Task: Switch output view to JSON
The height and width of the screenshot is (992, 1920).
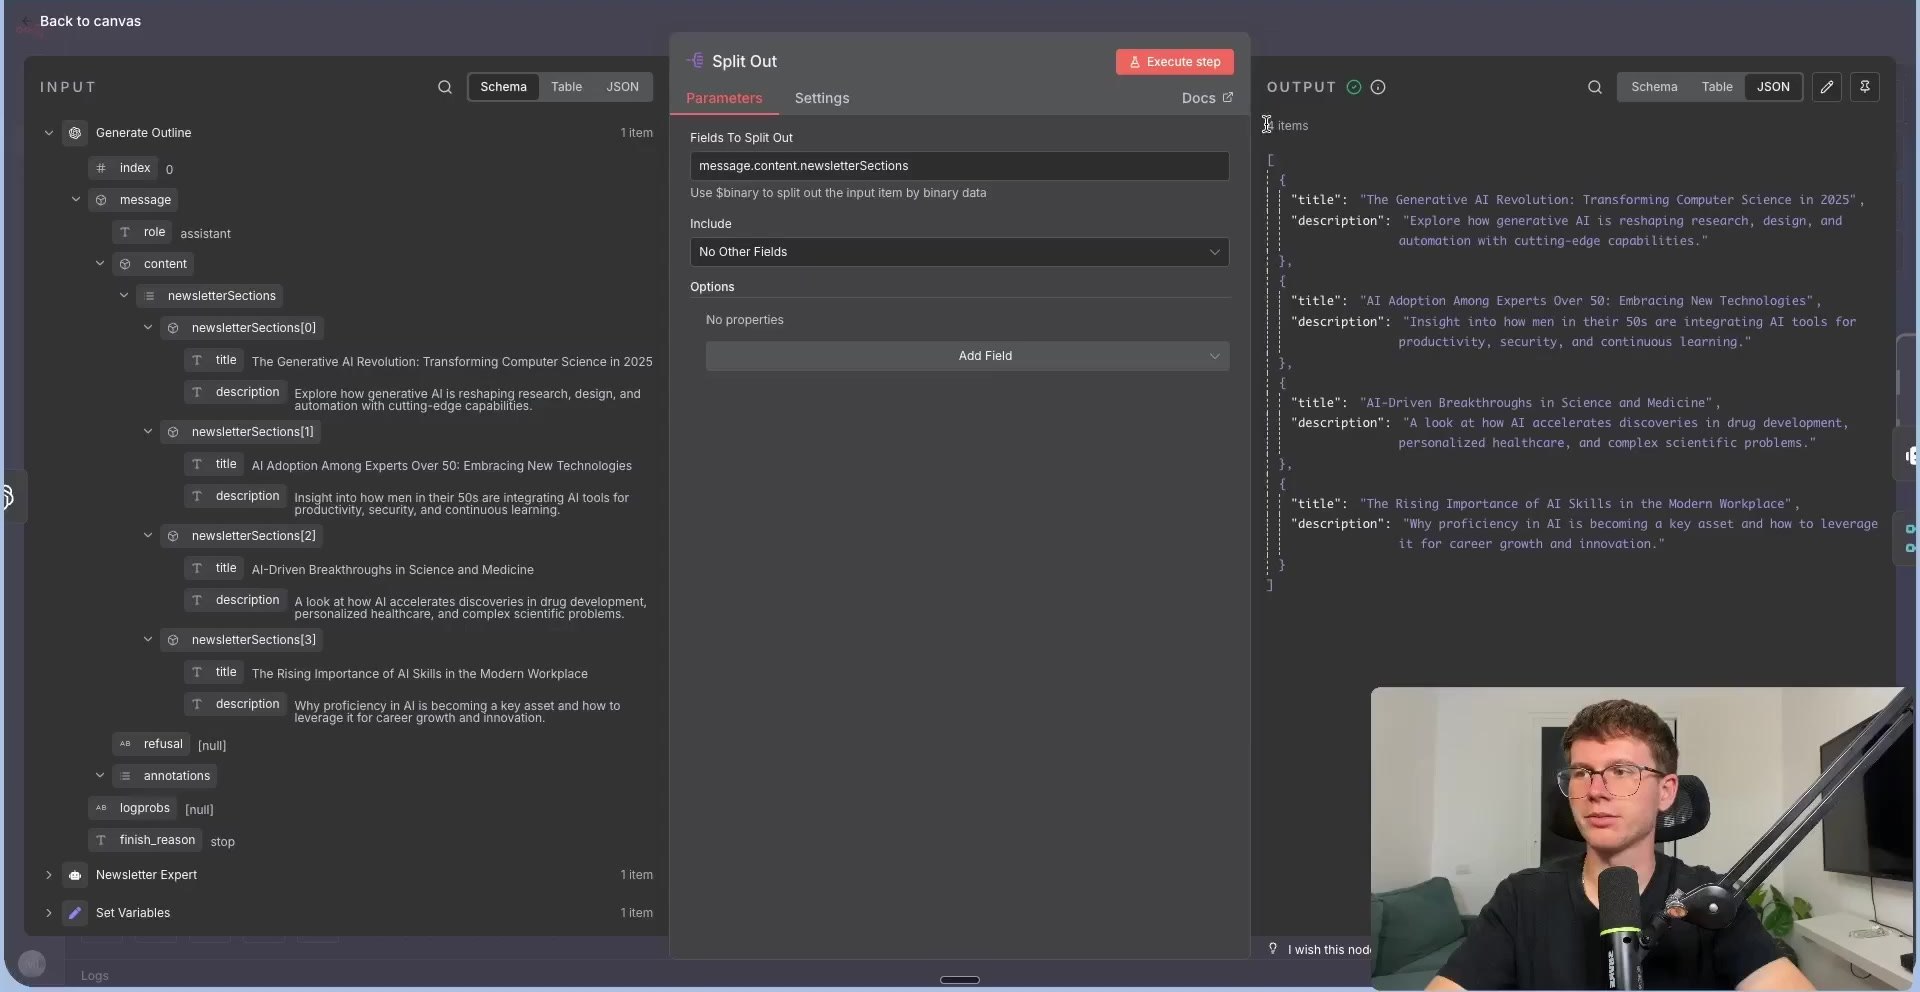Action: pyautogui.click(x=1773, y=87)
